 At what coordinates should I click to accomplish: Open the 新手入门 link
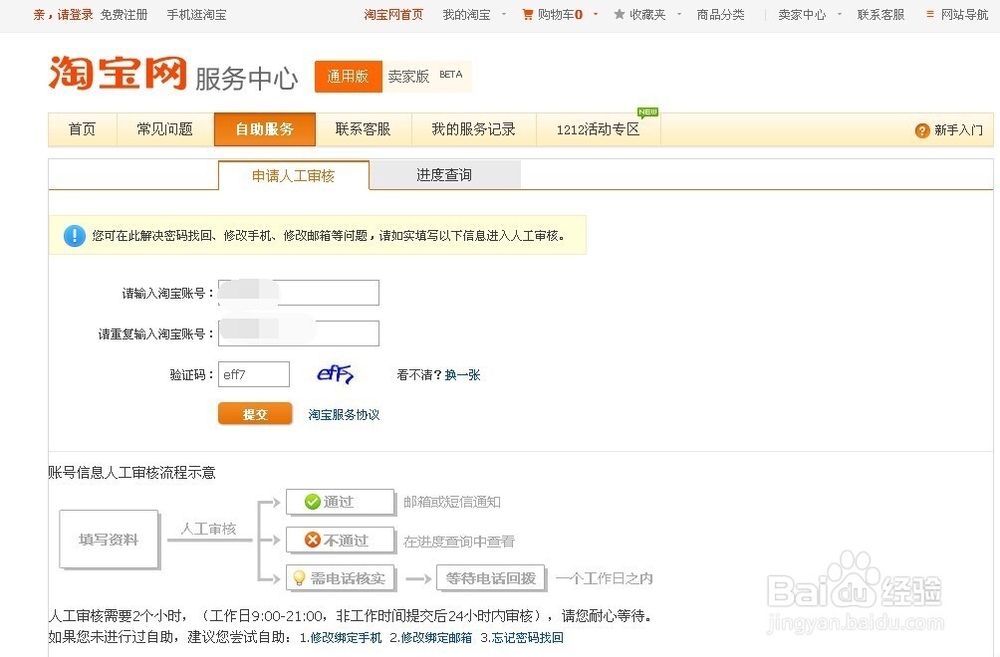pos(959,130)
